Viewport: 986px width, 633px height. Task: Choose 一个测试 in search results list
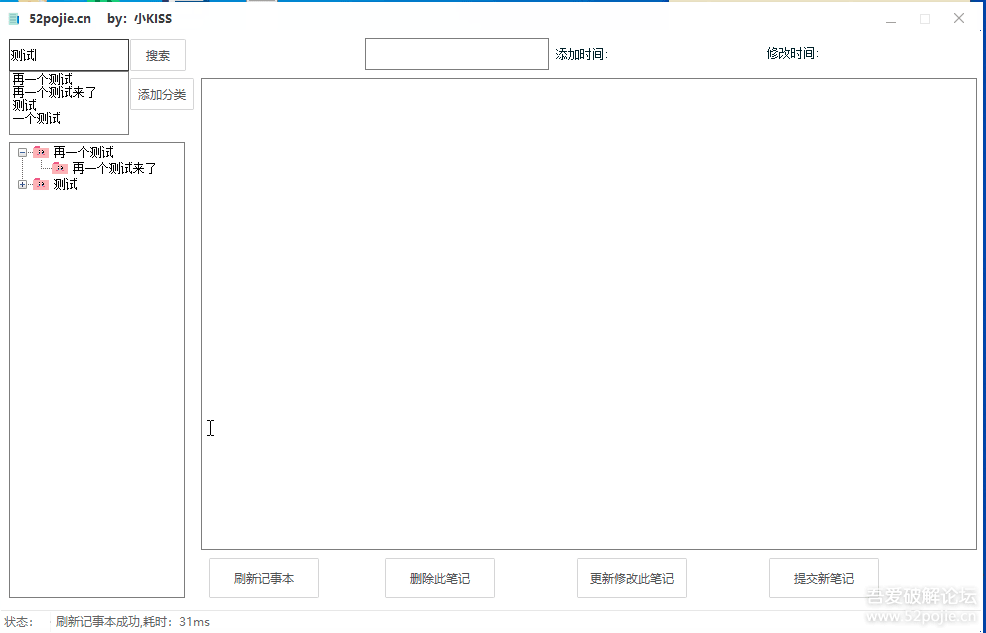pos(36,118)
